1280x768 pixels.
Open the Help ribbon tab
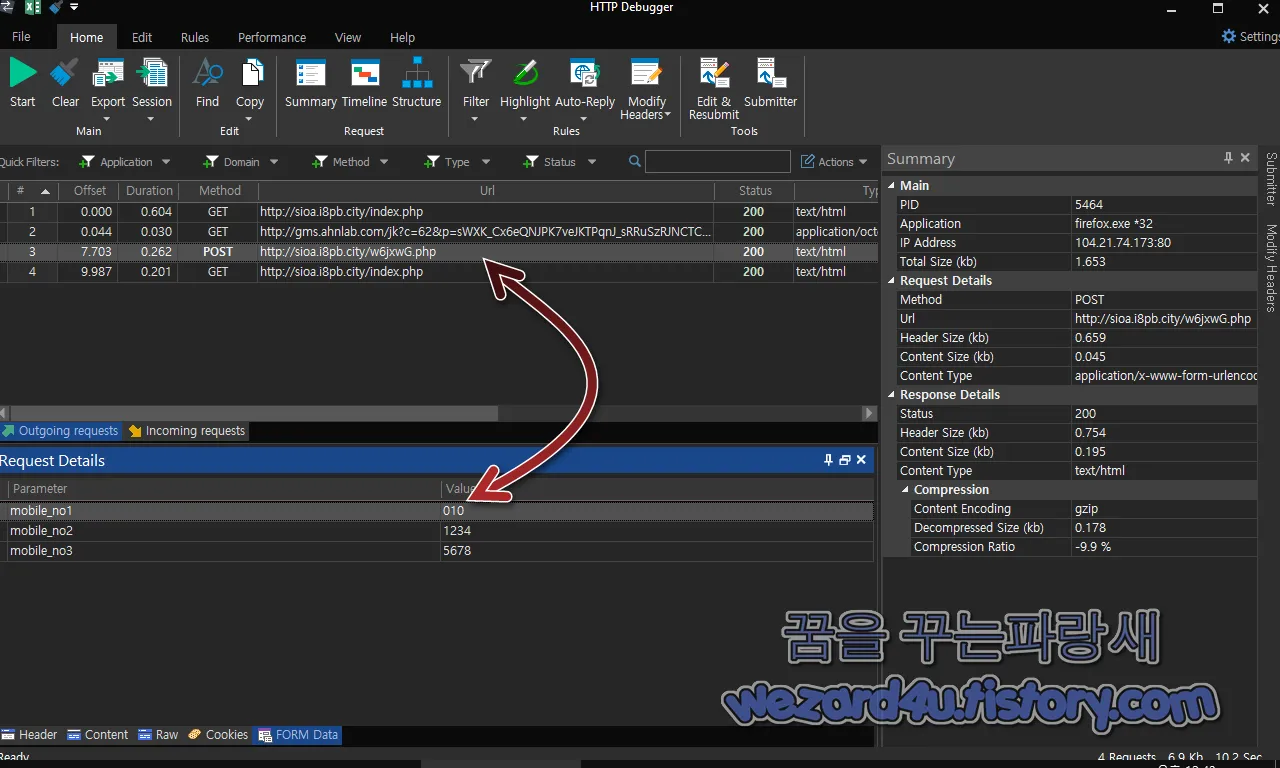[402, 37]
